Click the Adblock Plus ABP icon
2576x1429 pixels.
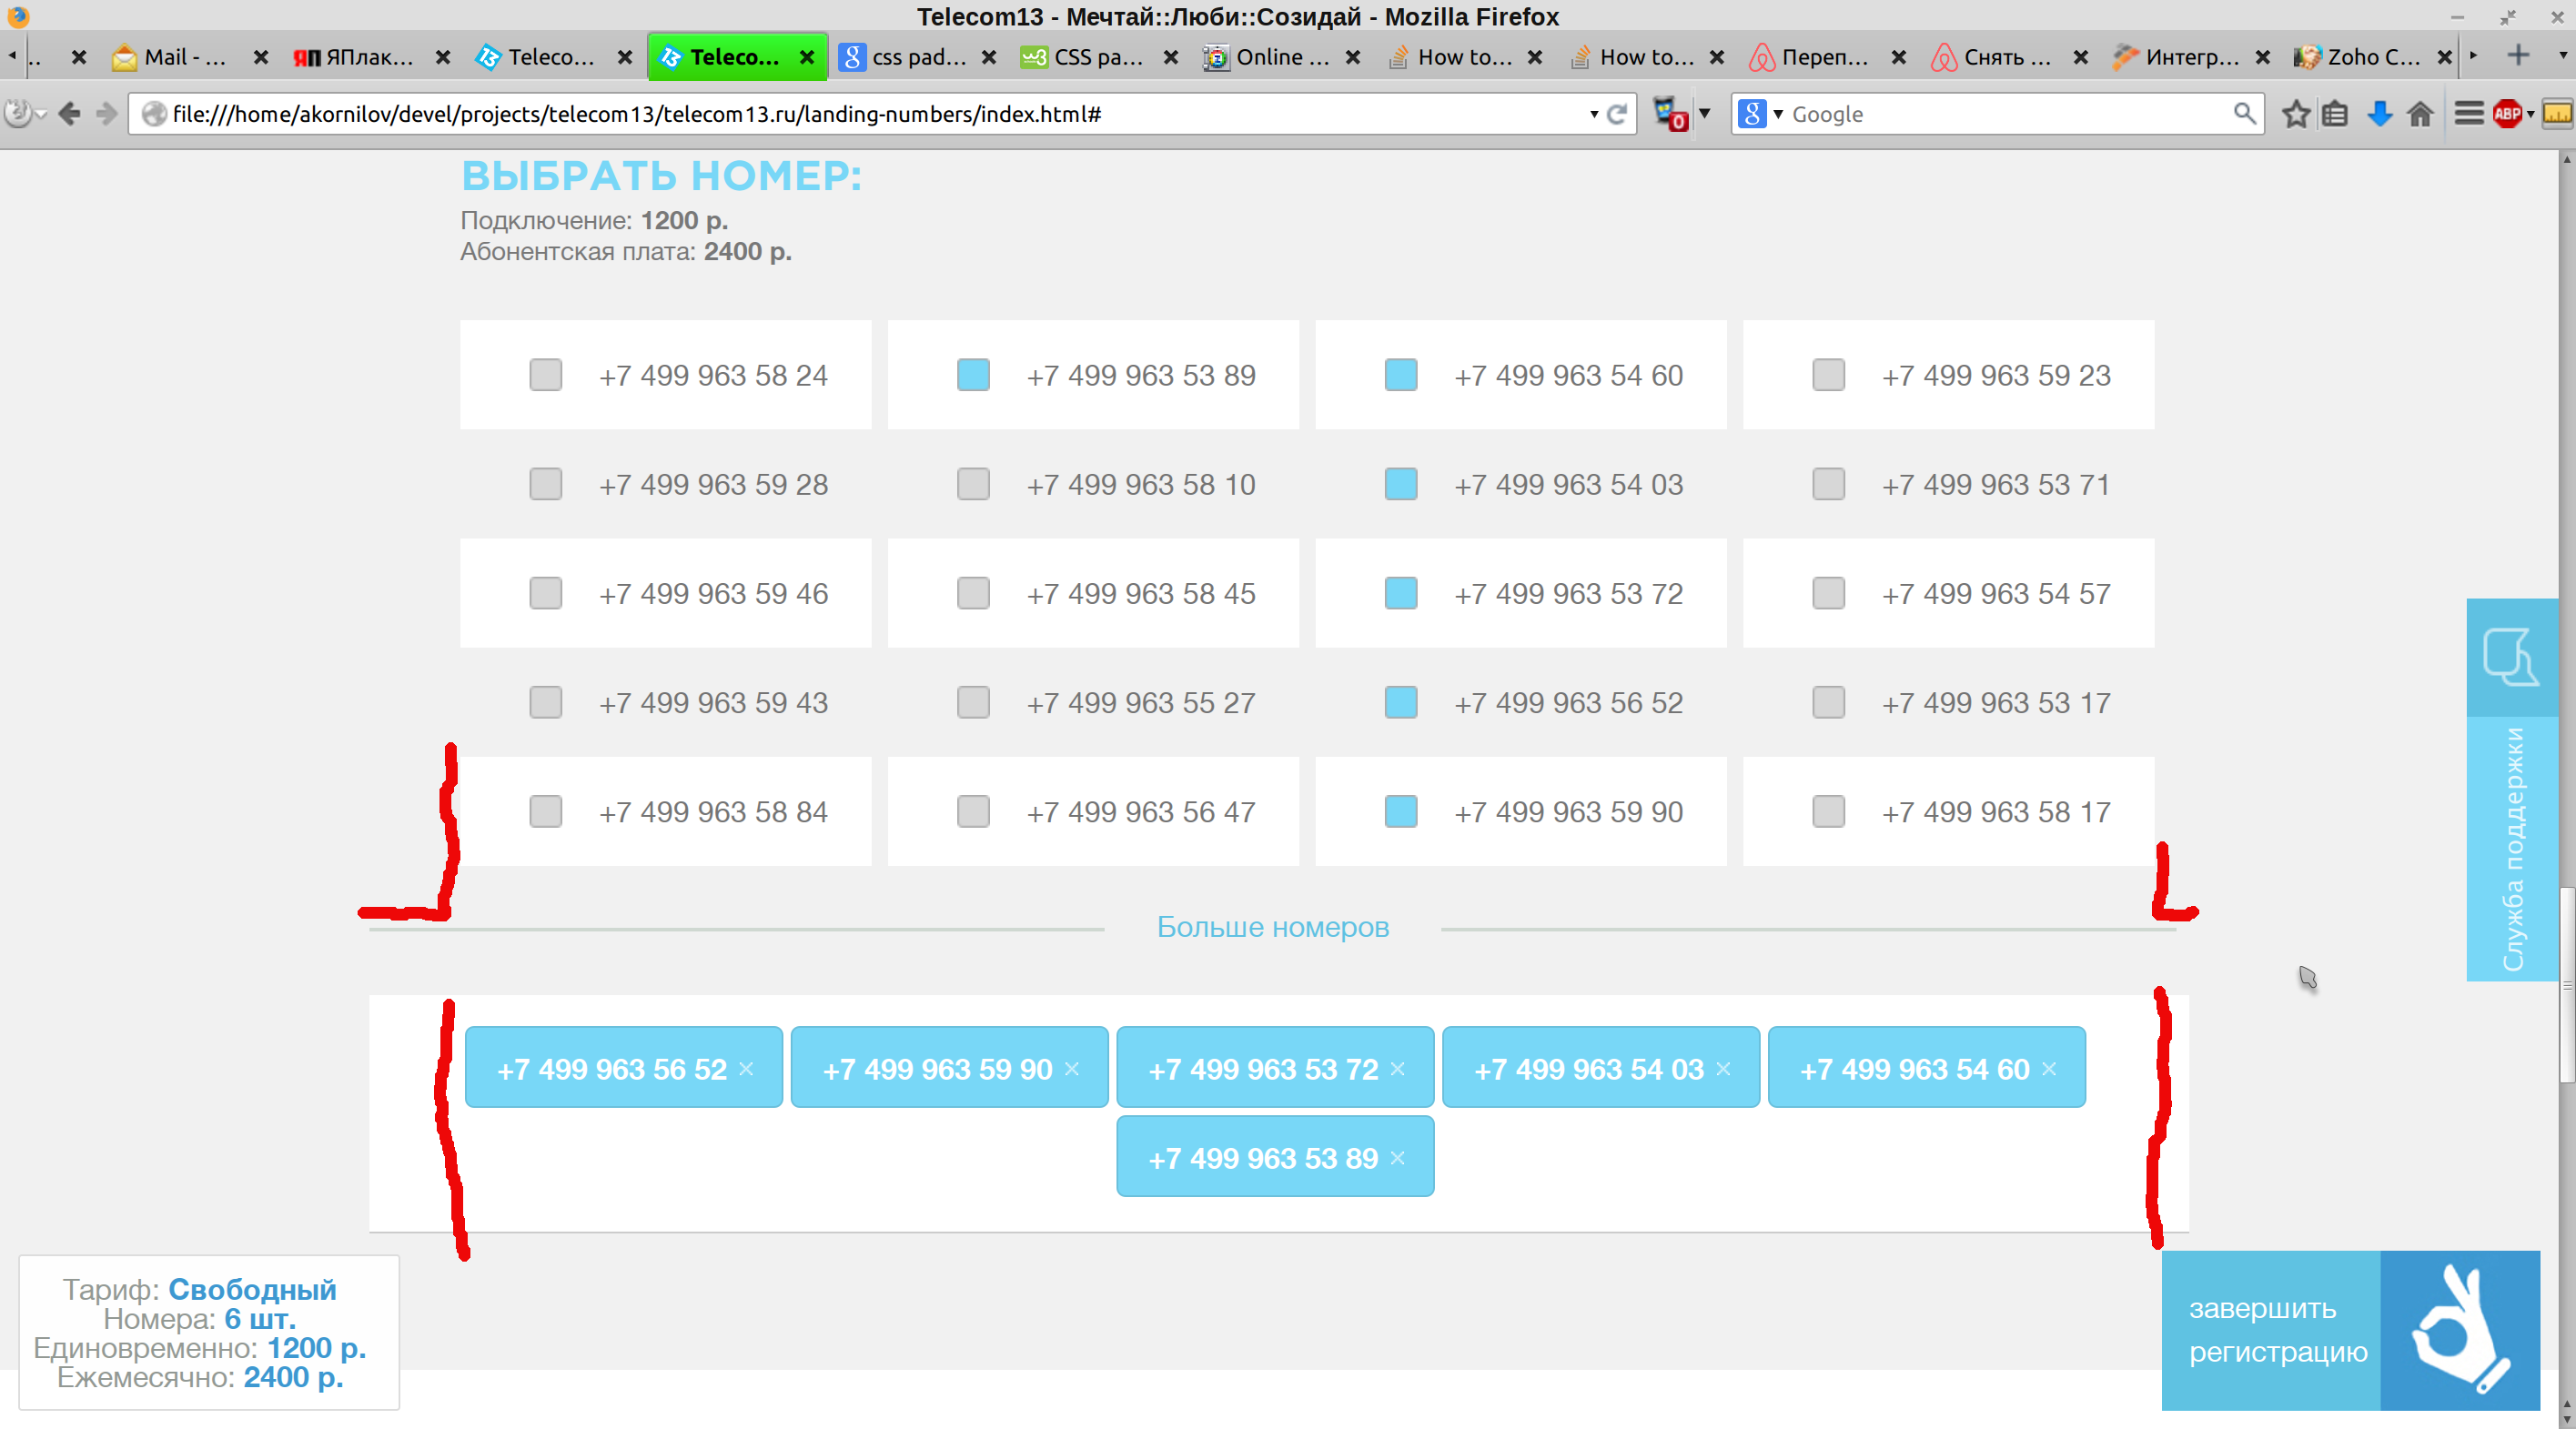[x=2506, y=114]
